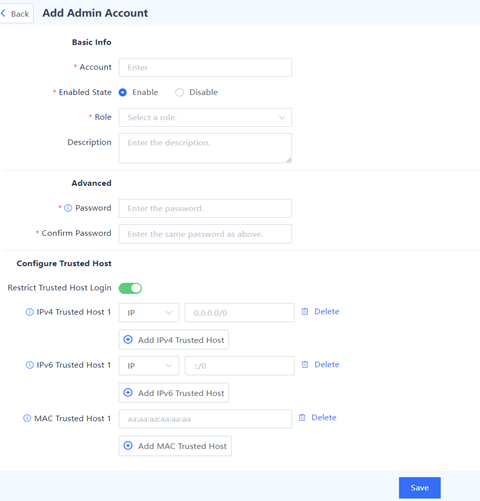Click the IPv4 Trusted Host info icon
Screen dimensions: 480x501
30,312
